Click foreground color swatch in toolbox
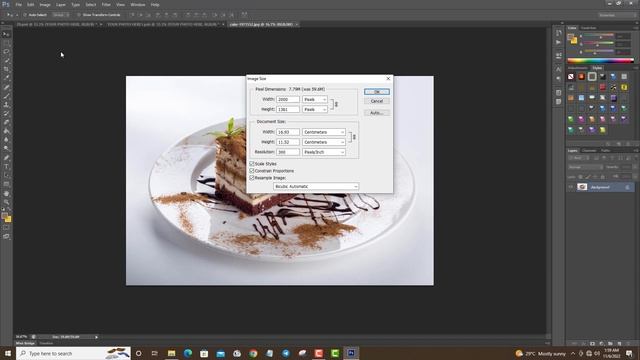Screen dimensions: 640x360 pos(4,216)
